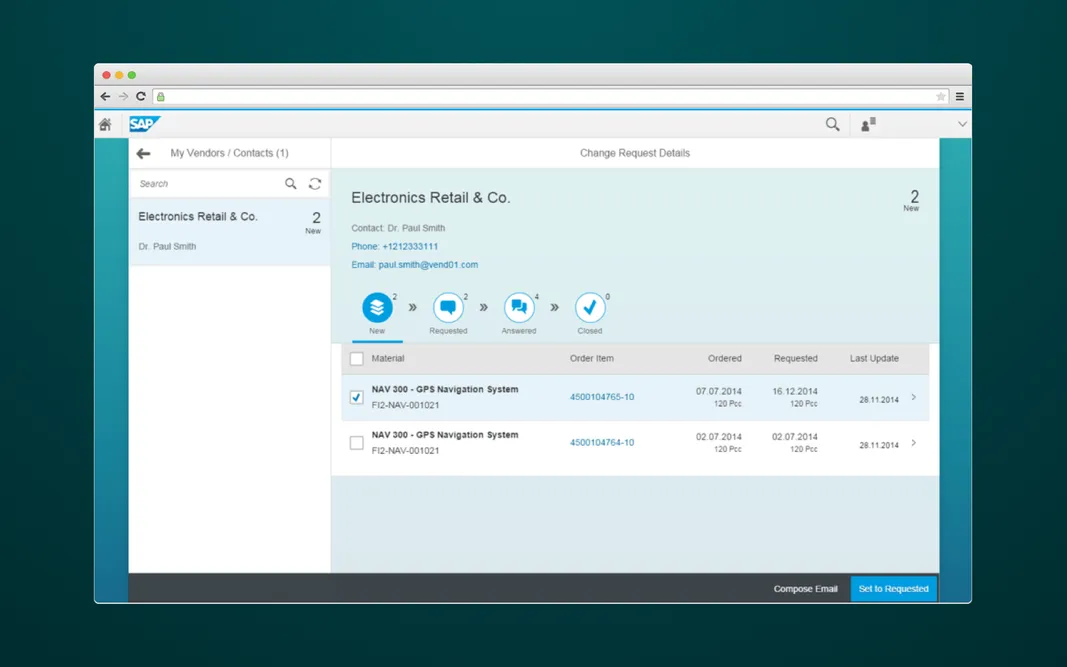Viewport: 1067px width, 667px height.
Task: Click the user profile icon in header
Action: click(x=868, y=124)
